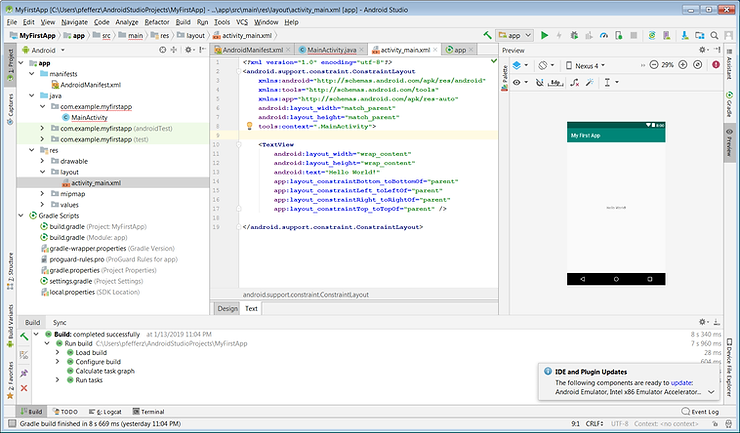Select MainActivity in project tree
The width and height of the screenshot is (740, 433).
[84, 117]
